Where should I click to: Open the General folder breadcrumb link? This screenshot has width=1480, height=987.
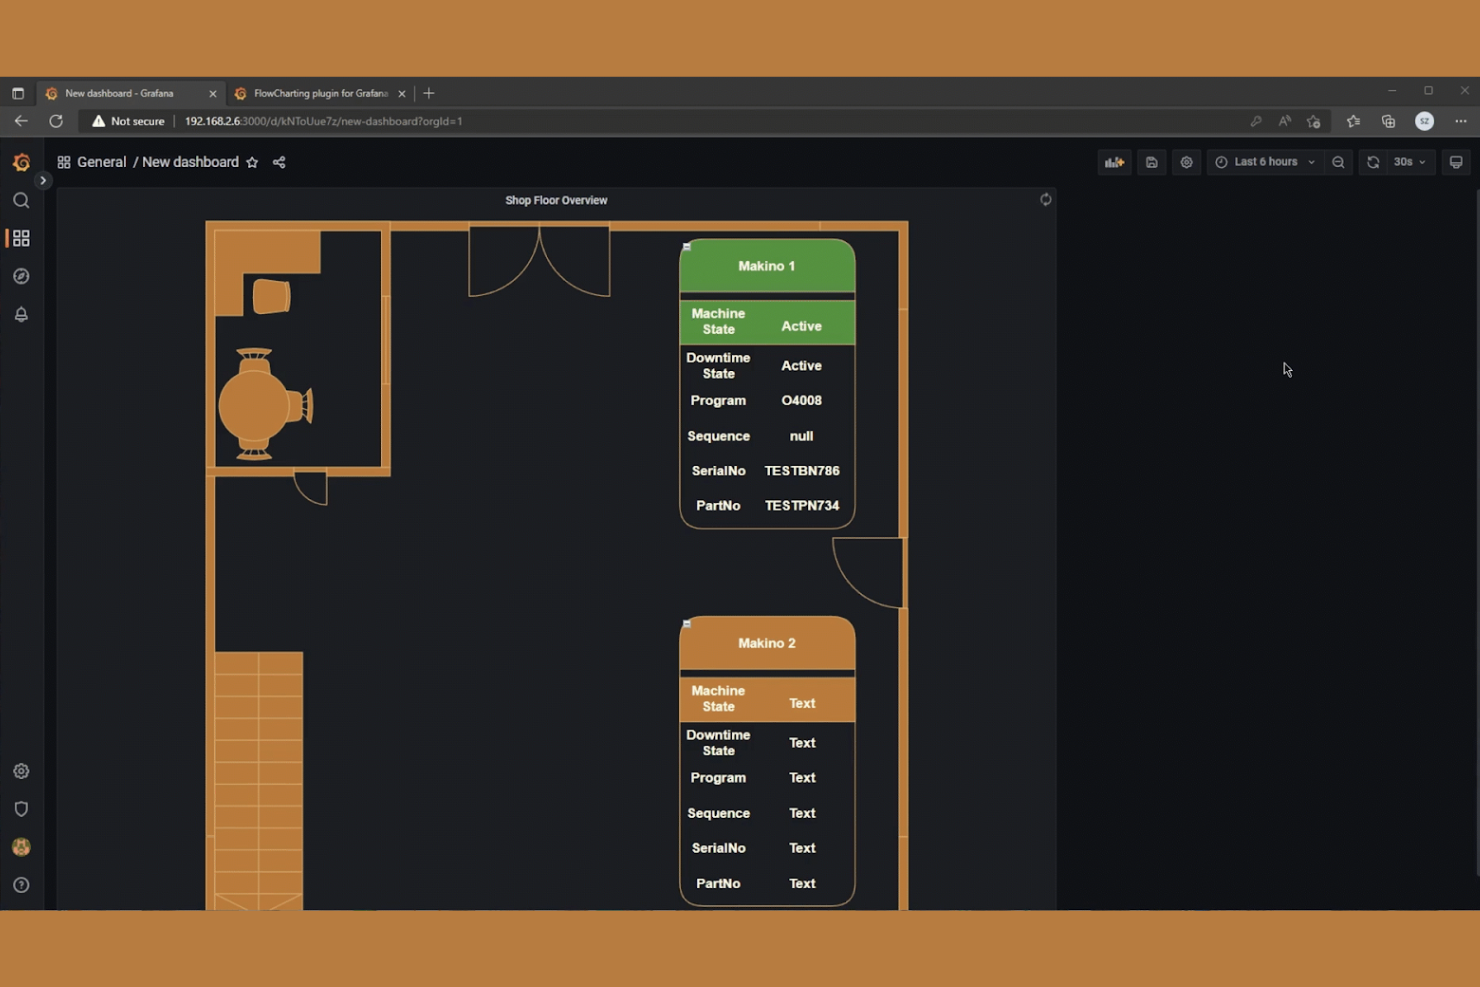pyautogui.click(x=101, y=161)
